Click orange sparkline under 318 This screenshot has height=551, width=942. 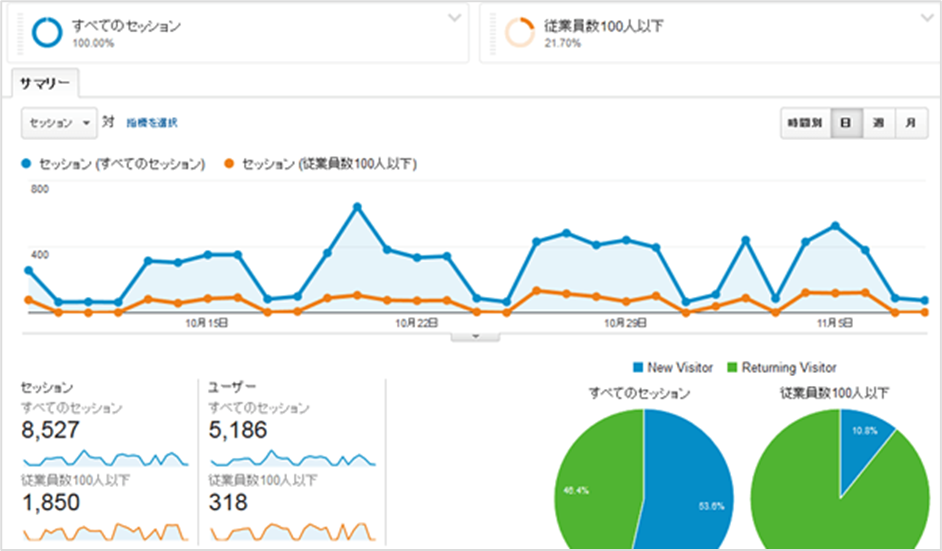[293, 532]
